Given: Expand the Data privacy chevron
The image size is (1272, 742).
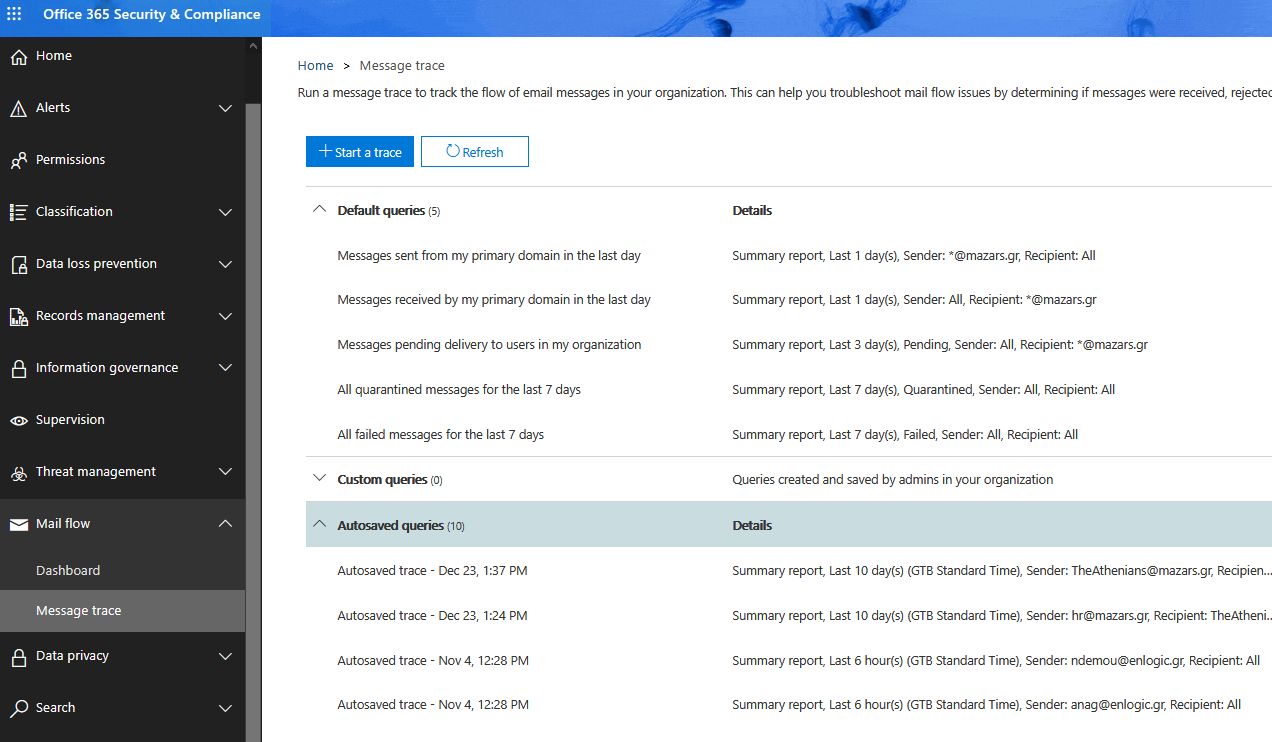Looking at the screenshot, I should pos(225,656).
